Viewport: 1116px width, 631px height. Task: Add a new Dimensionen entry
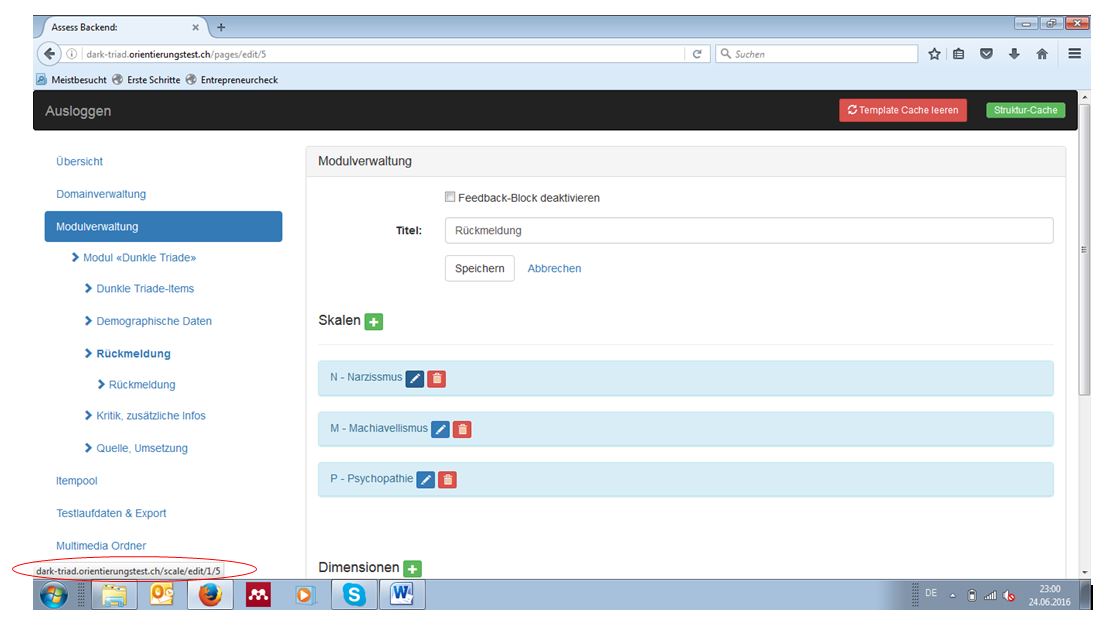point(412,568)
